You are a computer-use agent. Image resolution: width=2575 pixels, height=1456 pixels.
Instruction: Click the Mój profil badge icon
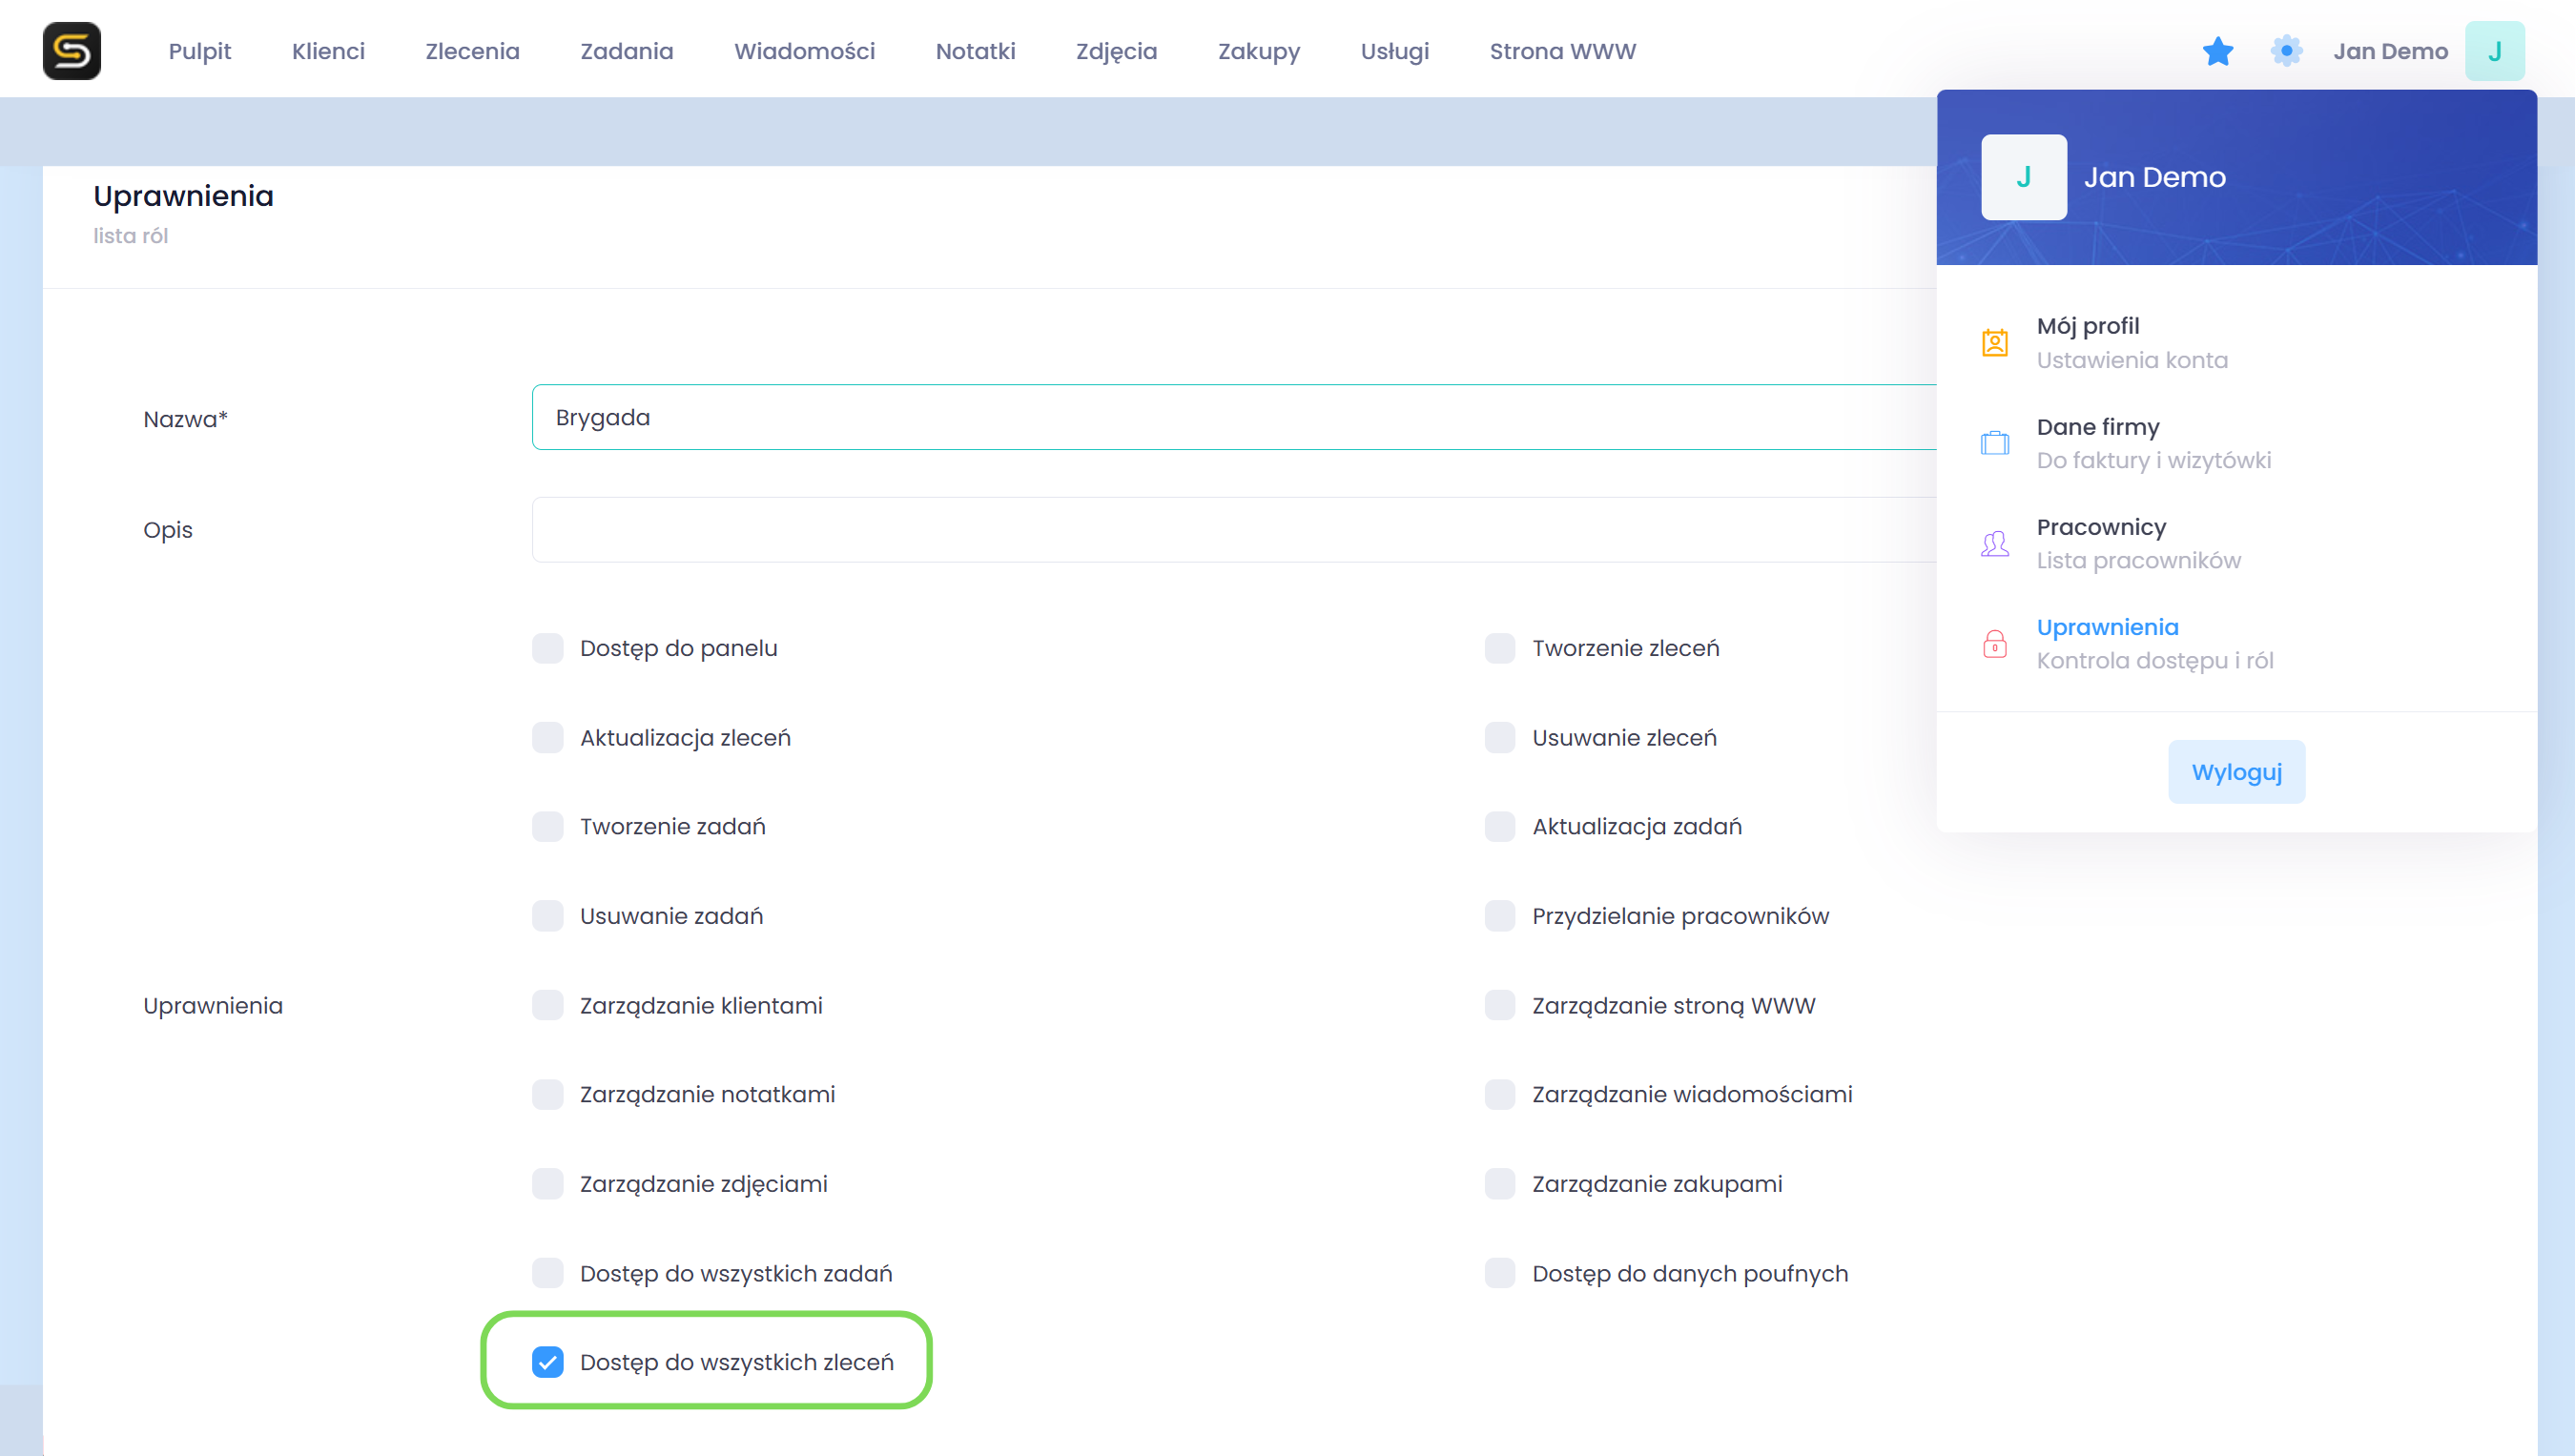[x=1995, y=343]
